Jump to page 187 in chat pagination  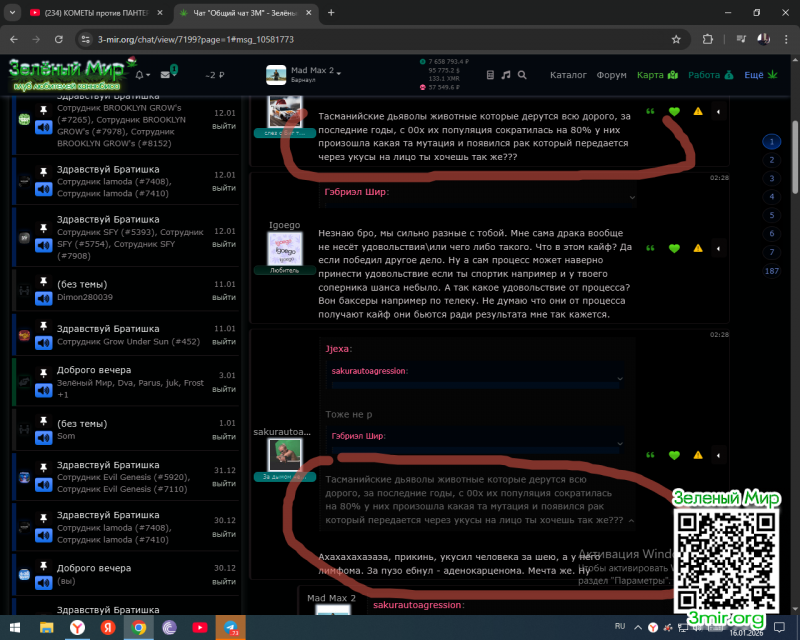[x=771, y=271]
